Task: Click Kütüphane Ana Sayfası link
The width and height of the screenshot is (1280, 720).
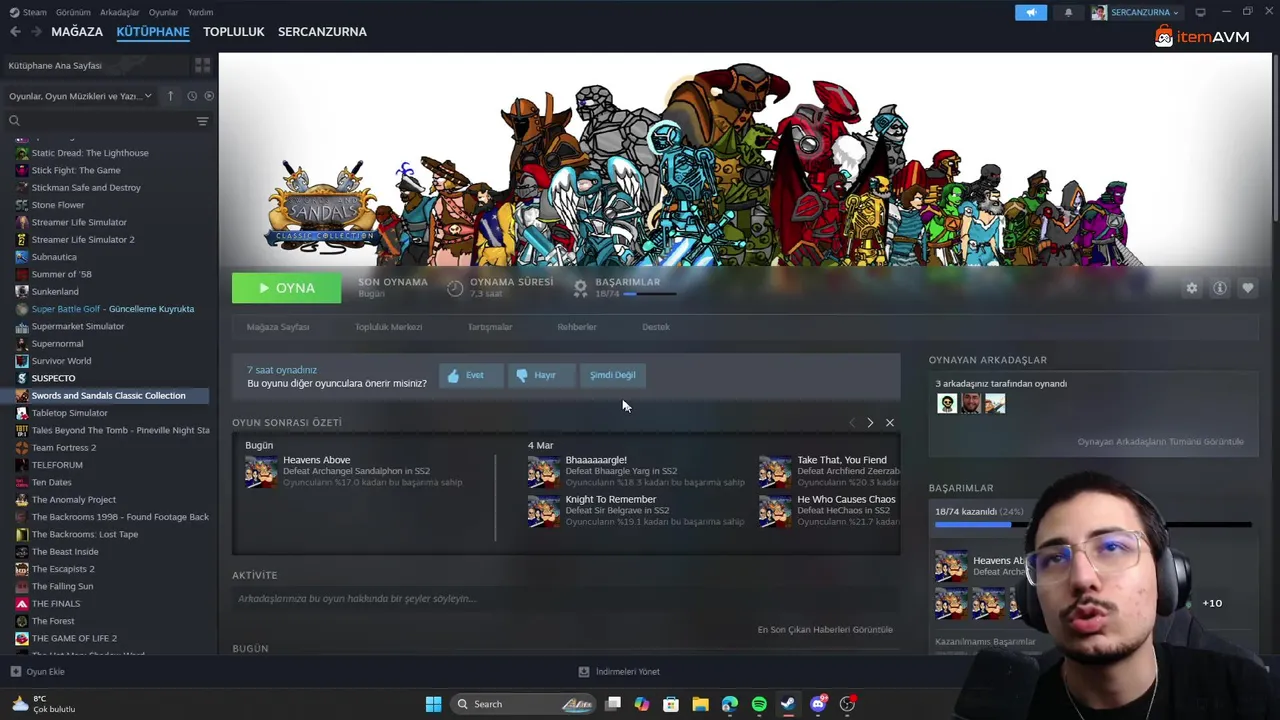Action: click(55, 66)
